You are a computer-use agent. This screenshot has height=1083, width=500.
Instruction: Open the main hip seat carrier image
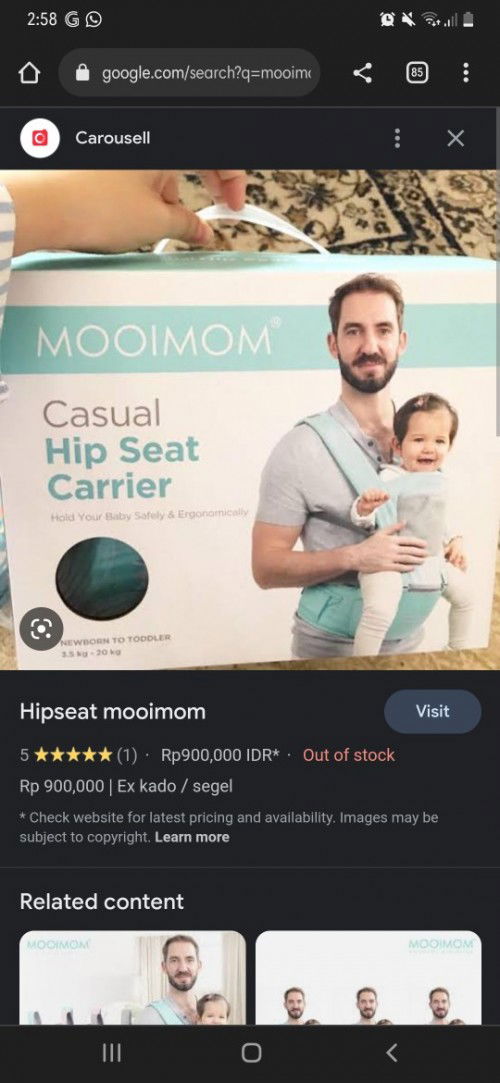250,420
